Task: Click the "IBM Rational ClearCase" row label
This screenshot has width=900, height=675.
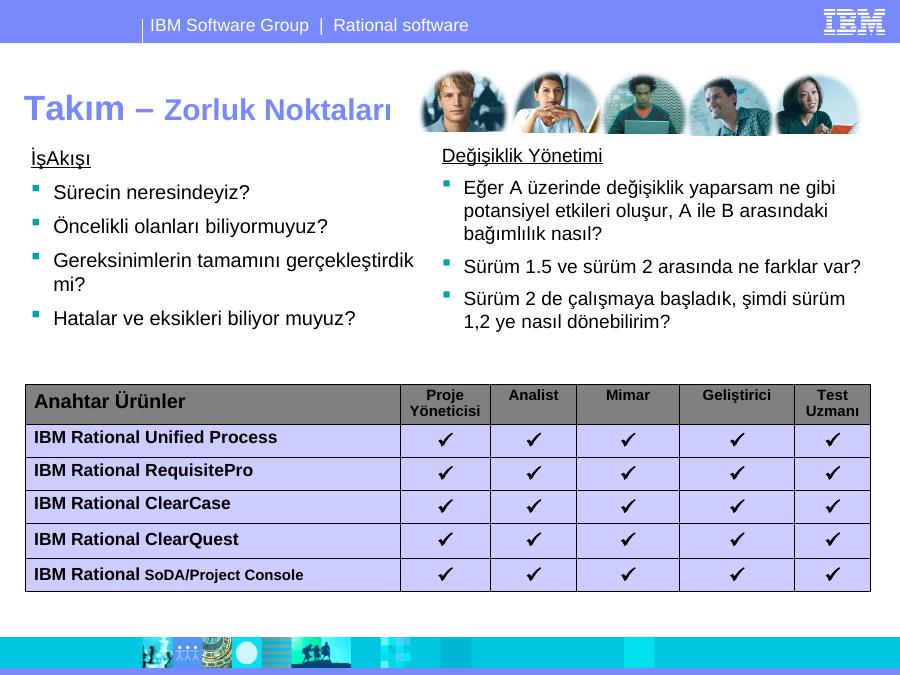Action: point(132,503)
